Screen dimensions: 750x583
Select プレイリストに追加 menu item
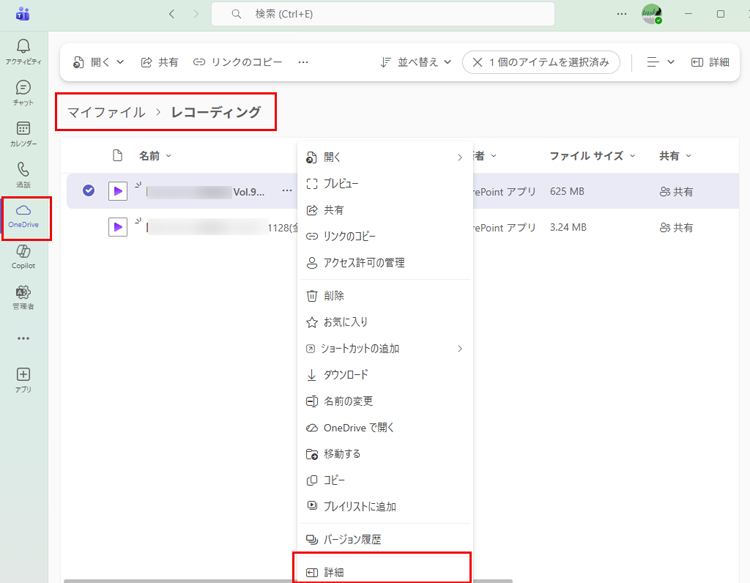385,506
